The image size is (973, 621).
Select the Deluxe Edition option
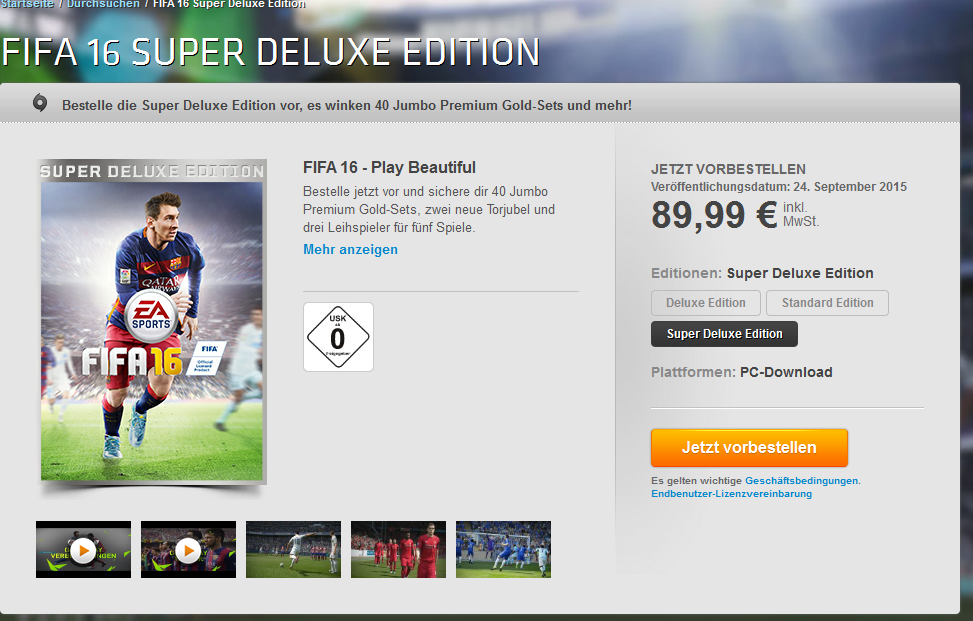[706, 303]
